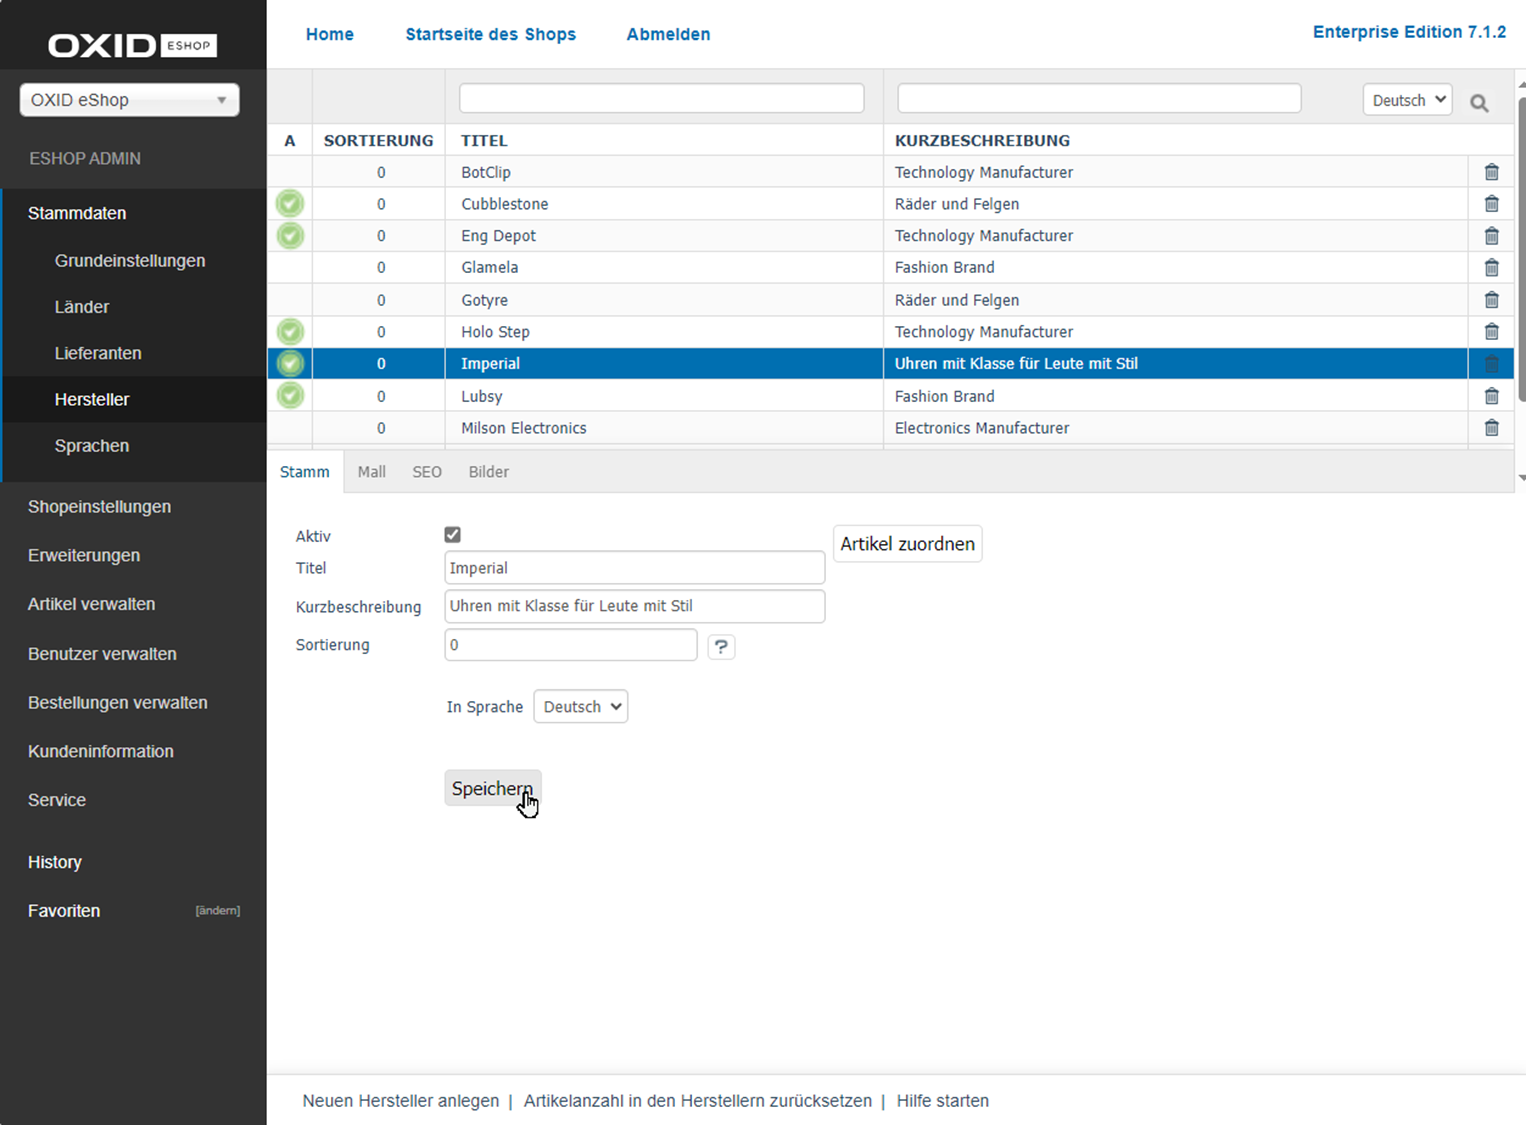Open the list language Deutsch dropdown
The height and width of the screenshot is (1125, 1526).
pos(1407,100)
